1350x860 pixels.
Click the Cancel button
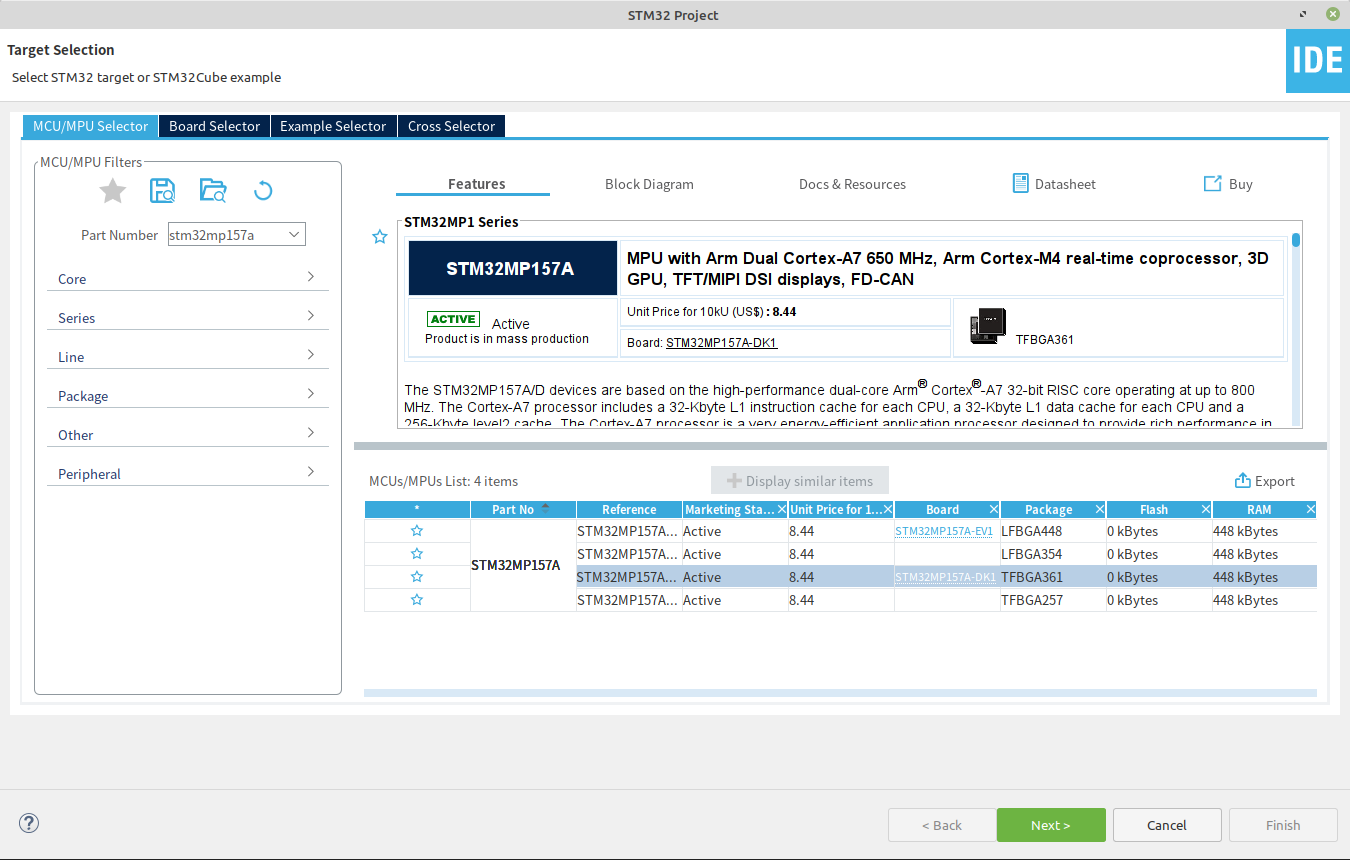point(1167,825)
